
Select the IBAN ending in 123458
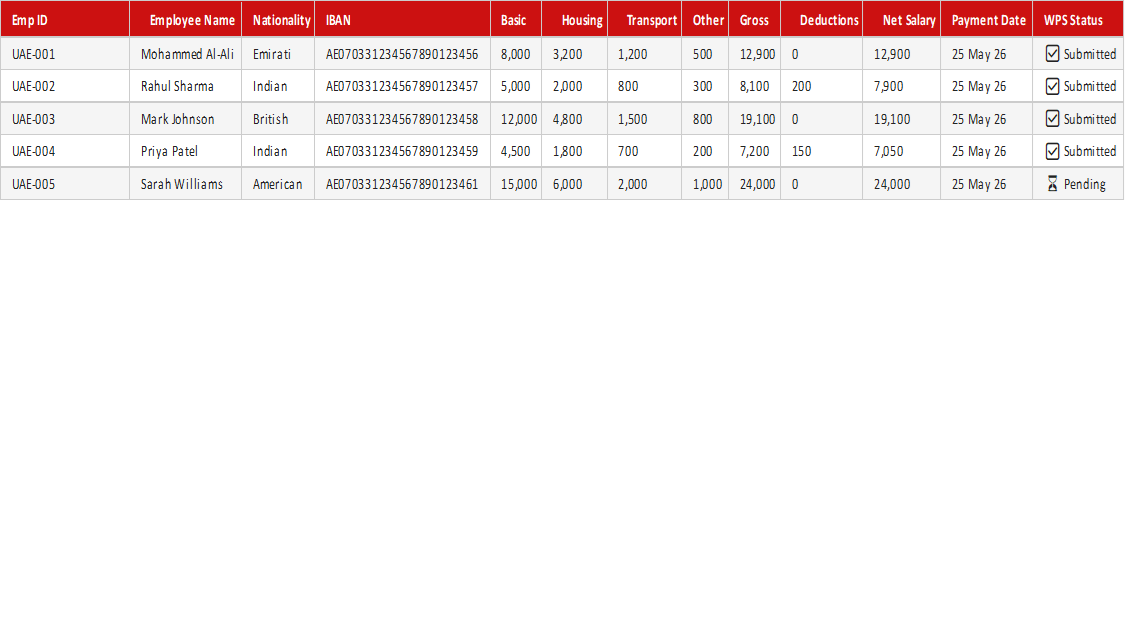pos(403,118)
